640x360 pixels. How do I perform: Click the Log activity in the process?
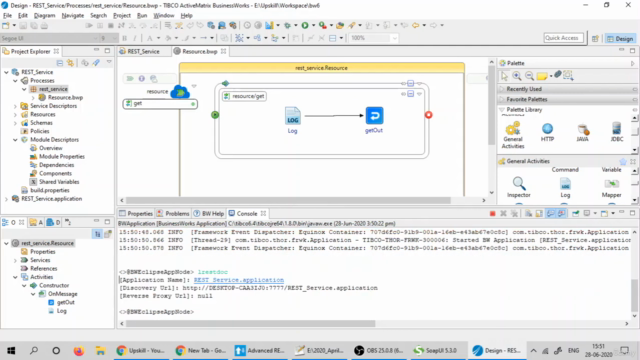point(292,116)
